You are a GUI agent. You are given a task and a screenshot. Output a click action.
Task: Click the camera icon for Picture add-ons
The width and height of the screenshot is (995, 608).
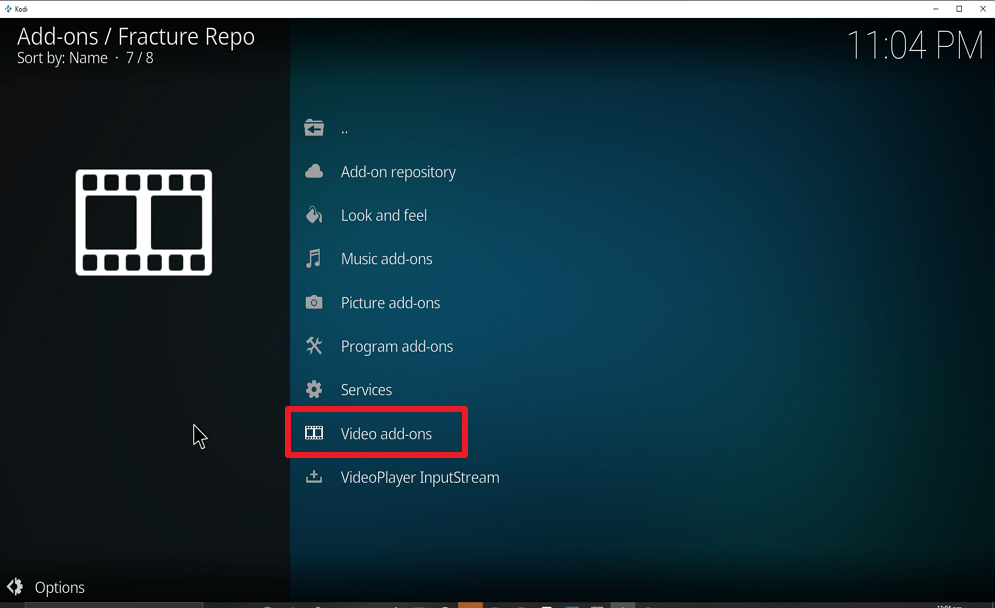pos(313,302)
